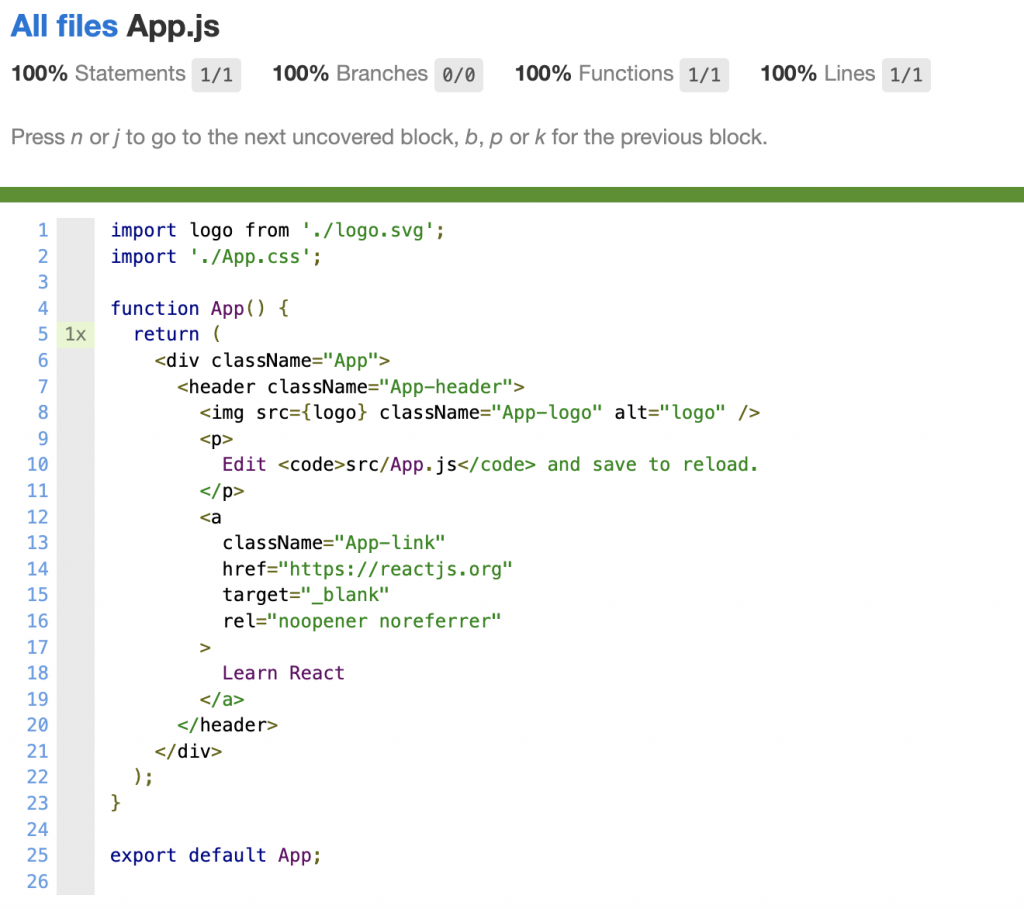Jump to line number 25
The image size is (1024, 909).
[x=37, y=855]
